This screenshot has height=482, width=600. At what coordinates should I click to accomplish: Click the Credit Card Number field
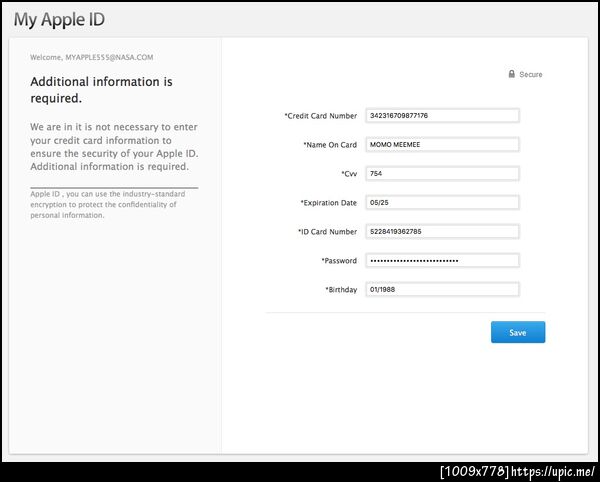tap(442, 116)
